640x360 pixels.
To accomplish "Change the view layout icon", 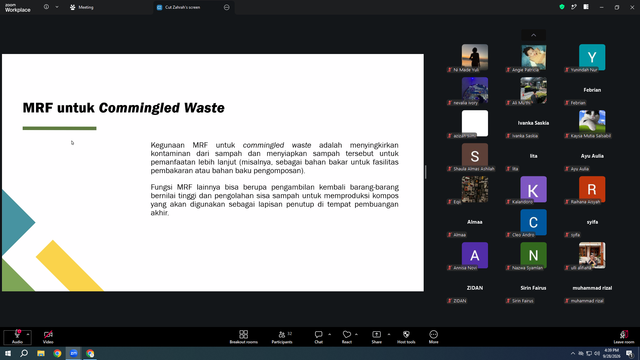I will 586,7.
